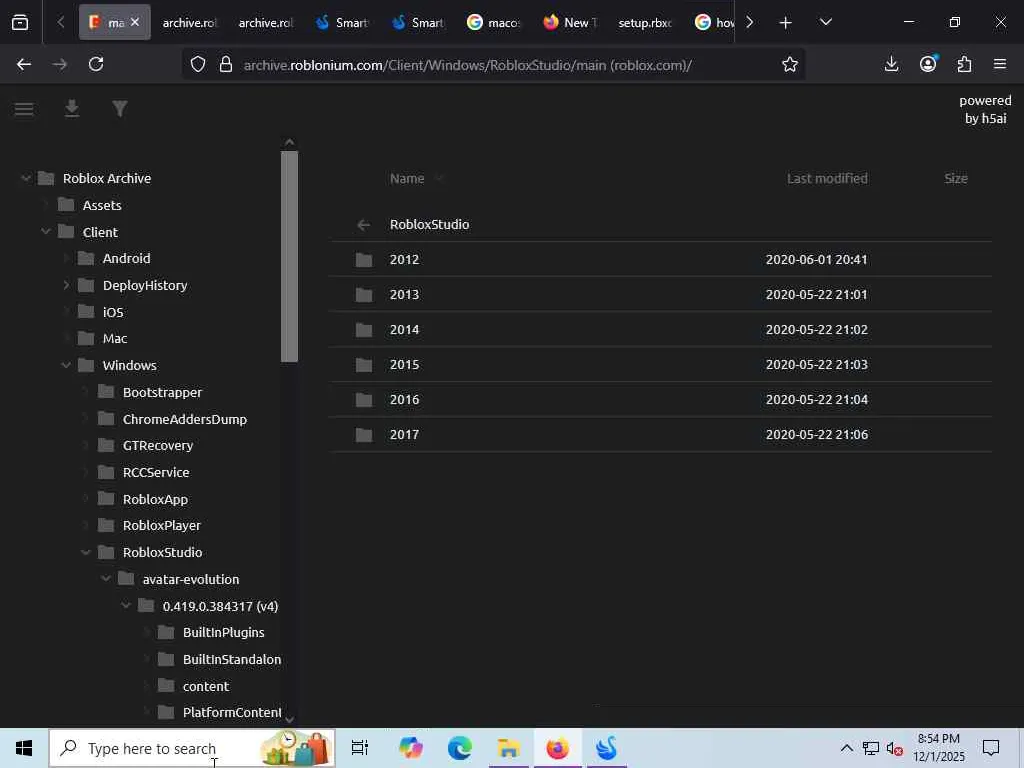This screenshot has height=768, width=1024.
Task: Open the h5ai filter funnel icon
Action: [120, 109]
